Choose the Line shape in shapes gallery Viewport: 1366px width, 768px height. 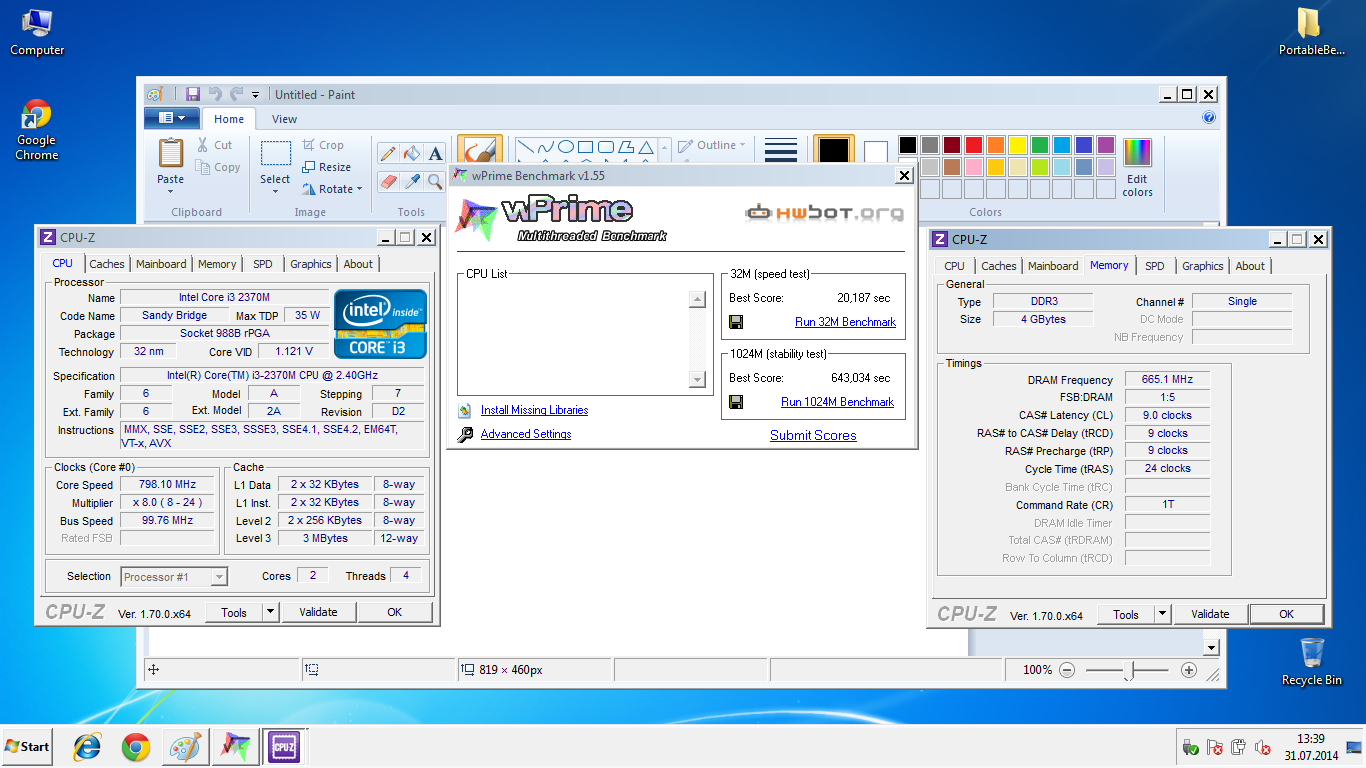524,147
